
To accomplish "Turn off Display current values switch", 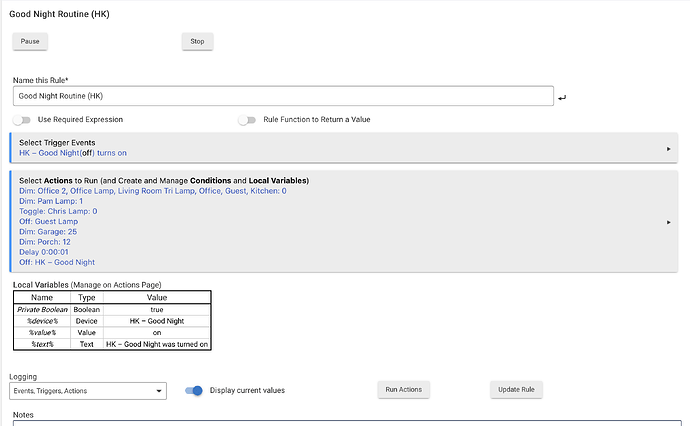I will (196, 391).
